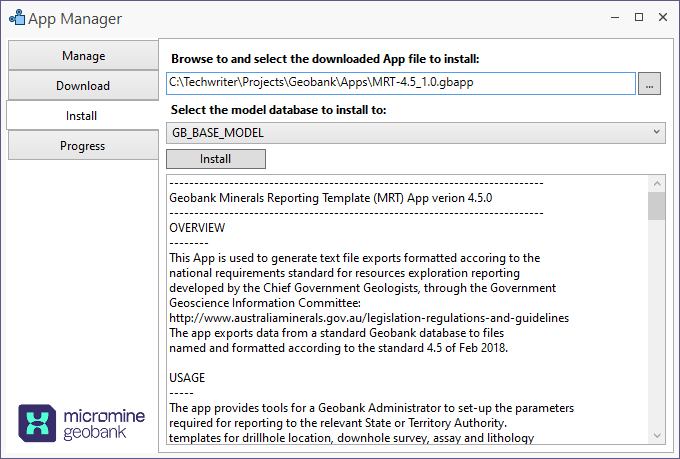680x459 pixels.
Task: Click the App Manager title bar icon
Action: click(17, 19)
